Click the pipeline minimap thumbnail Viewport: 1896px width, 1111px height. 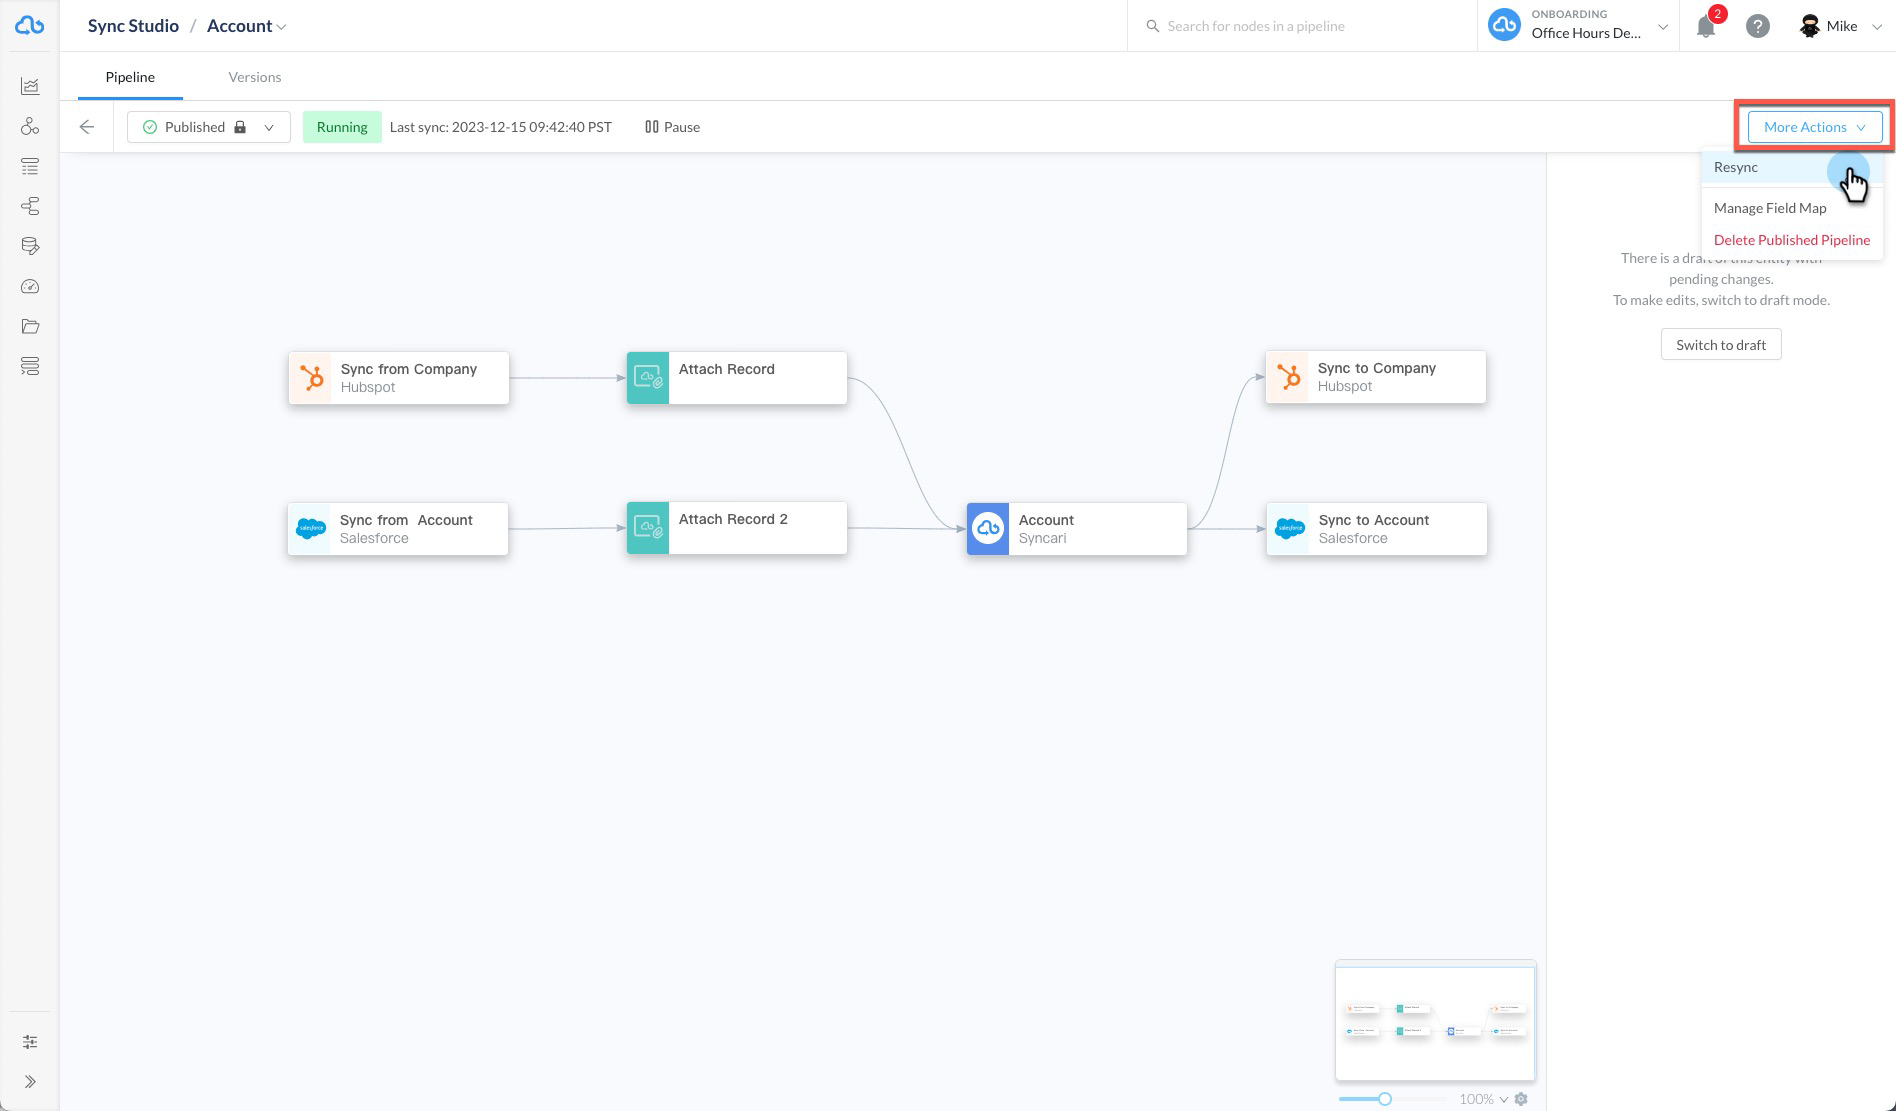point(1435,1021)
